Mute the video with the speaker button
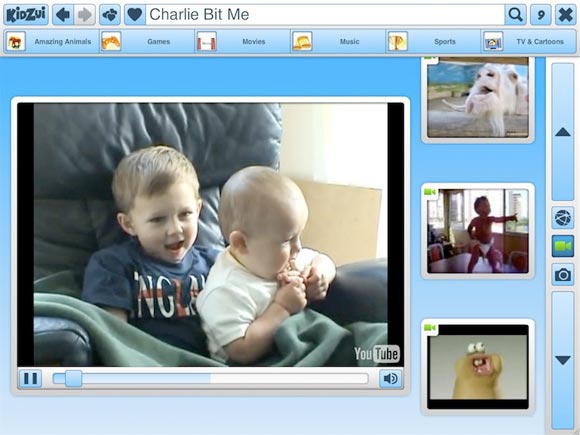 391,378
